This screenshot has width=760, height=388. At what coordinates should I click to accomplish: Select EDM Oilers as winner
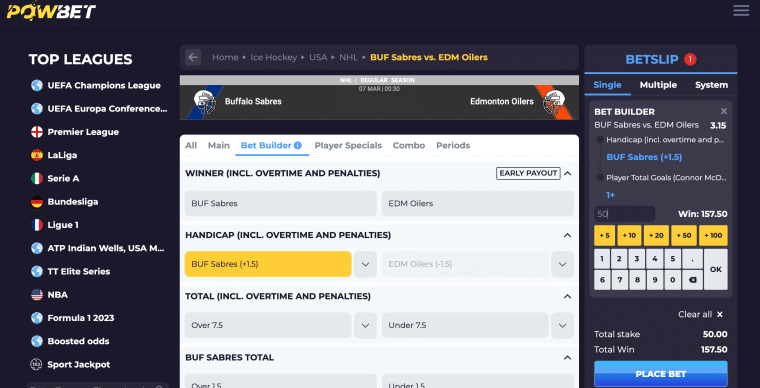click(478, 203)
